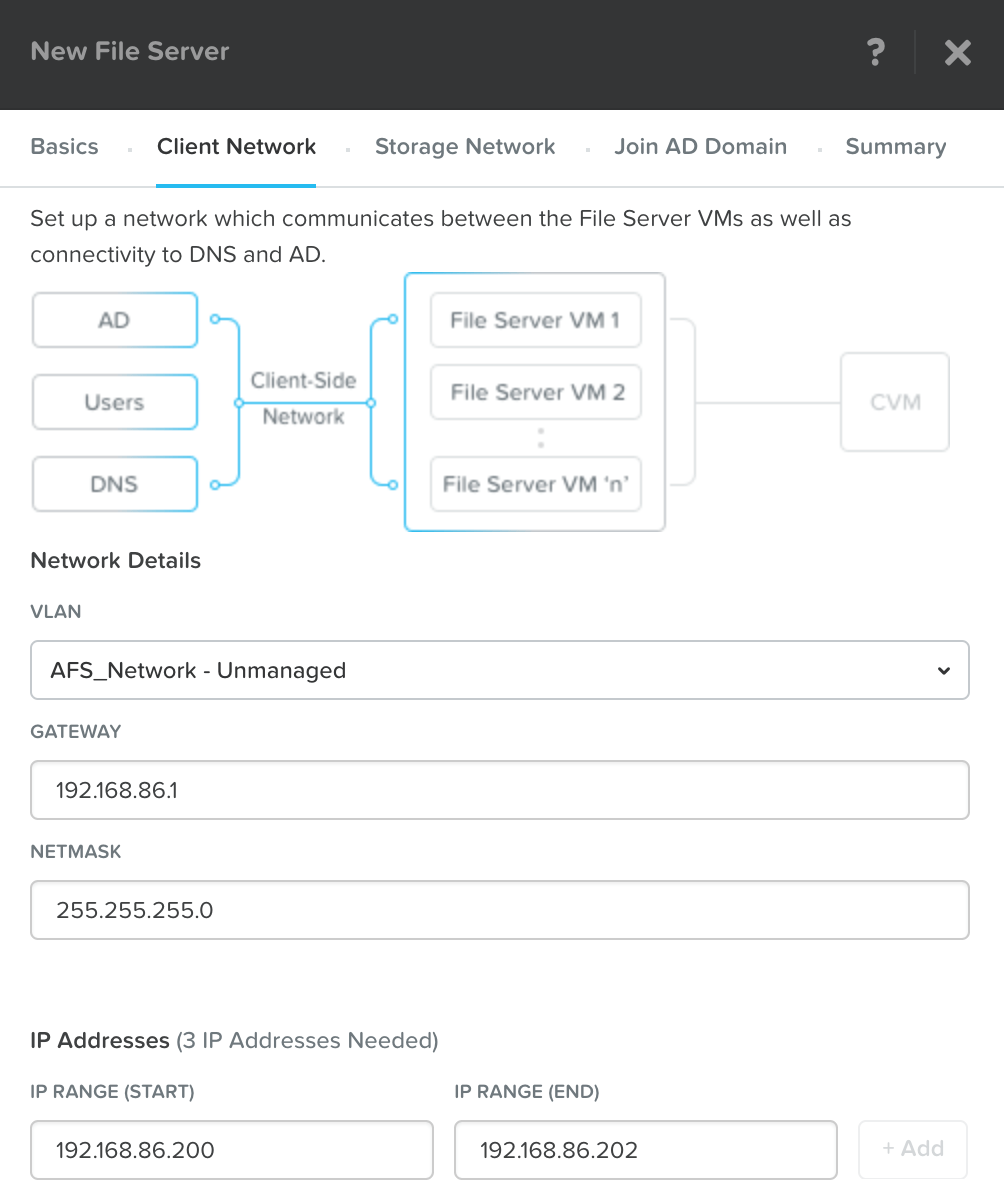
Task: Click File Server VM 1 box
Action: pyautogui.click(x=535, y=320)
